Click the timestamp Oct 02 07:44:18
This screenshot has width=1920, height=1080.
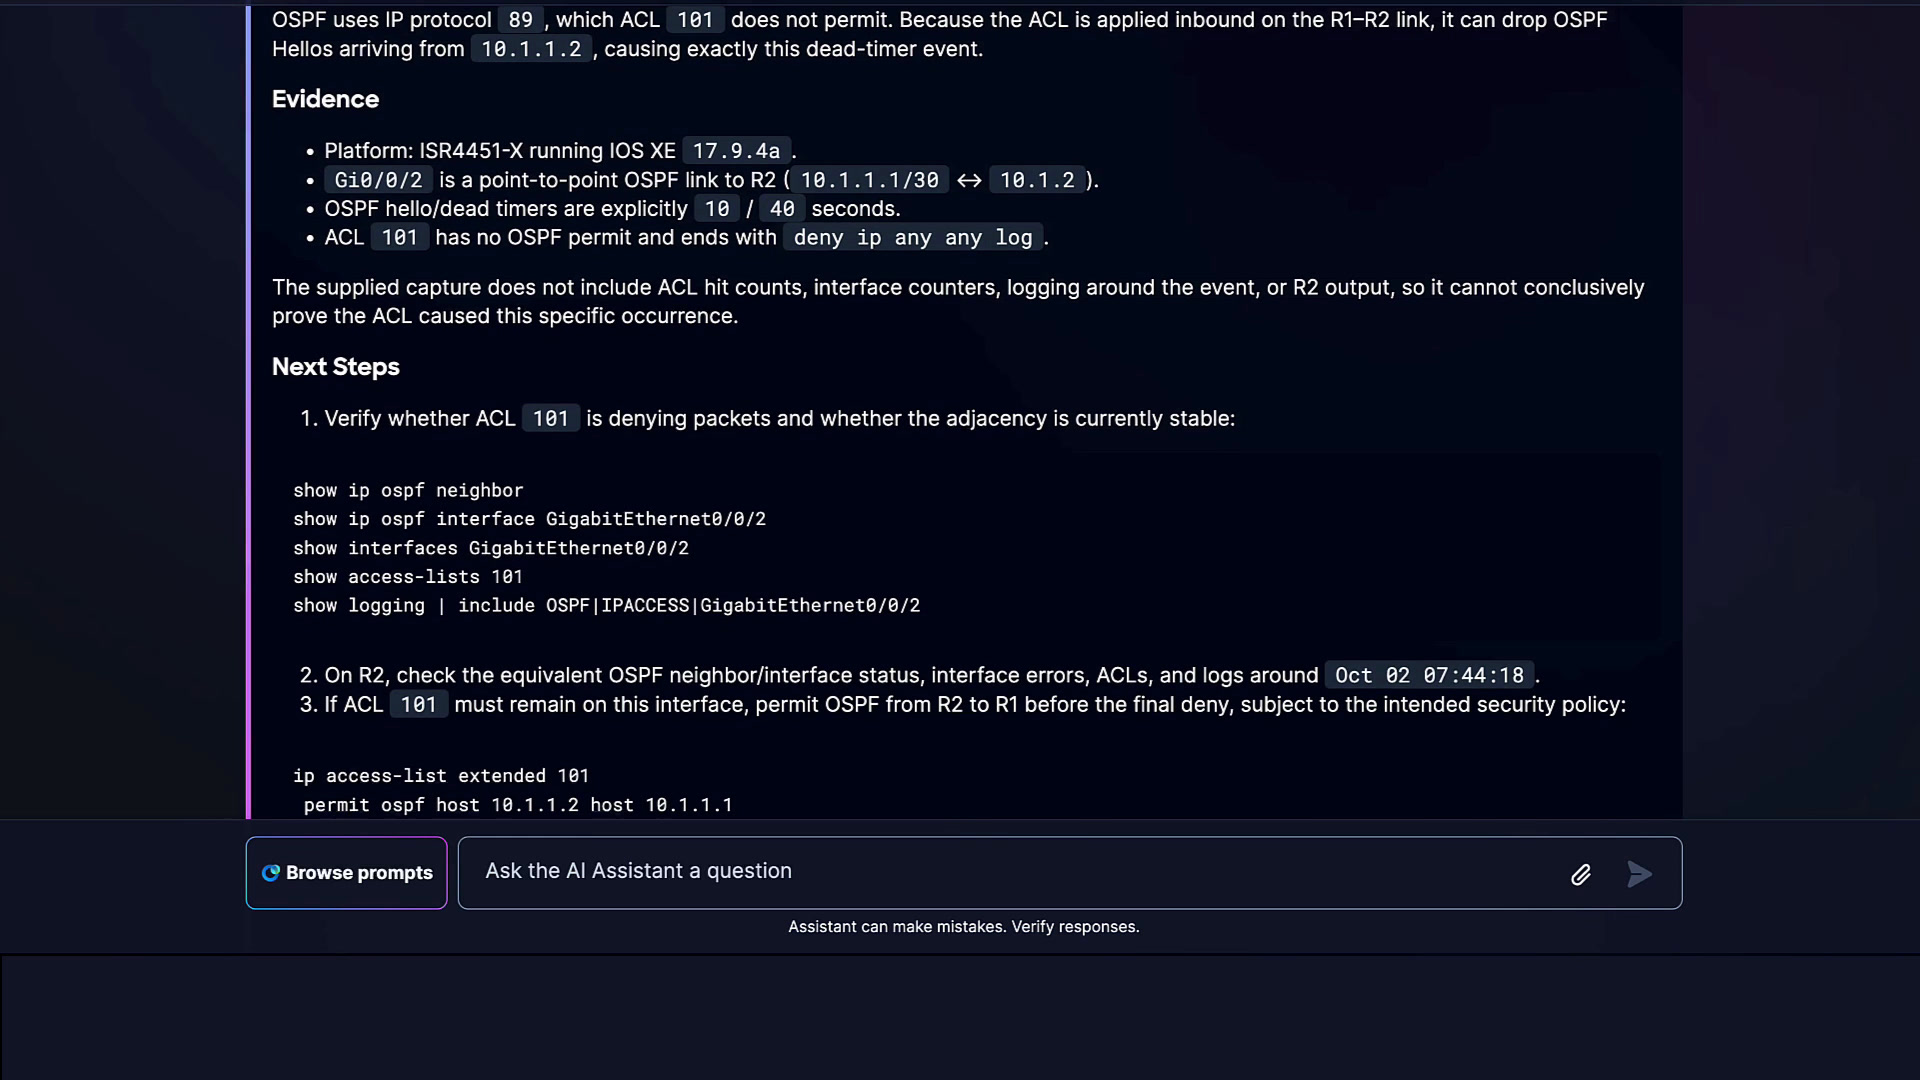click(x=1429, y=676)
